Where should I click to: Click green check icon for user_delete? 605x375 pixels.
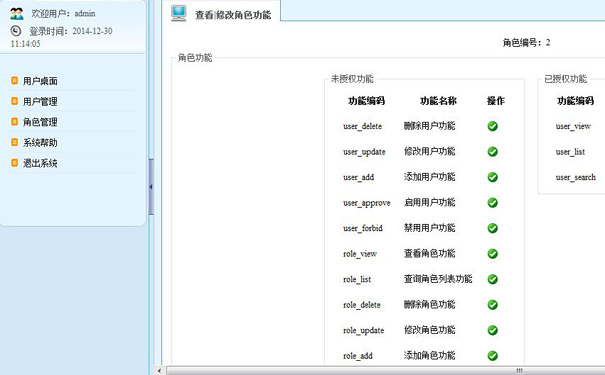[x=492, y=126]
